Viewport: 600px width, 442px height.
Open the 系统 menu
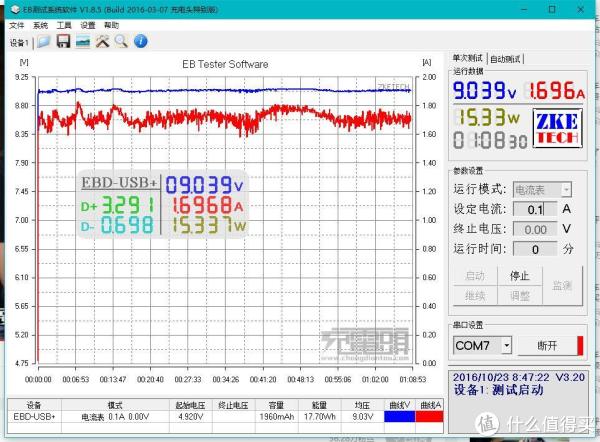[40, 26]
